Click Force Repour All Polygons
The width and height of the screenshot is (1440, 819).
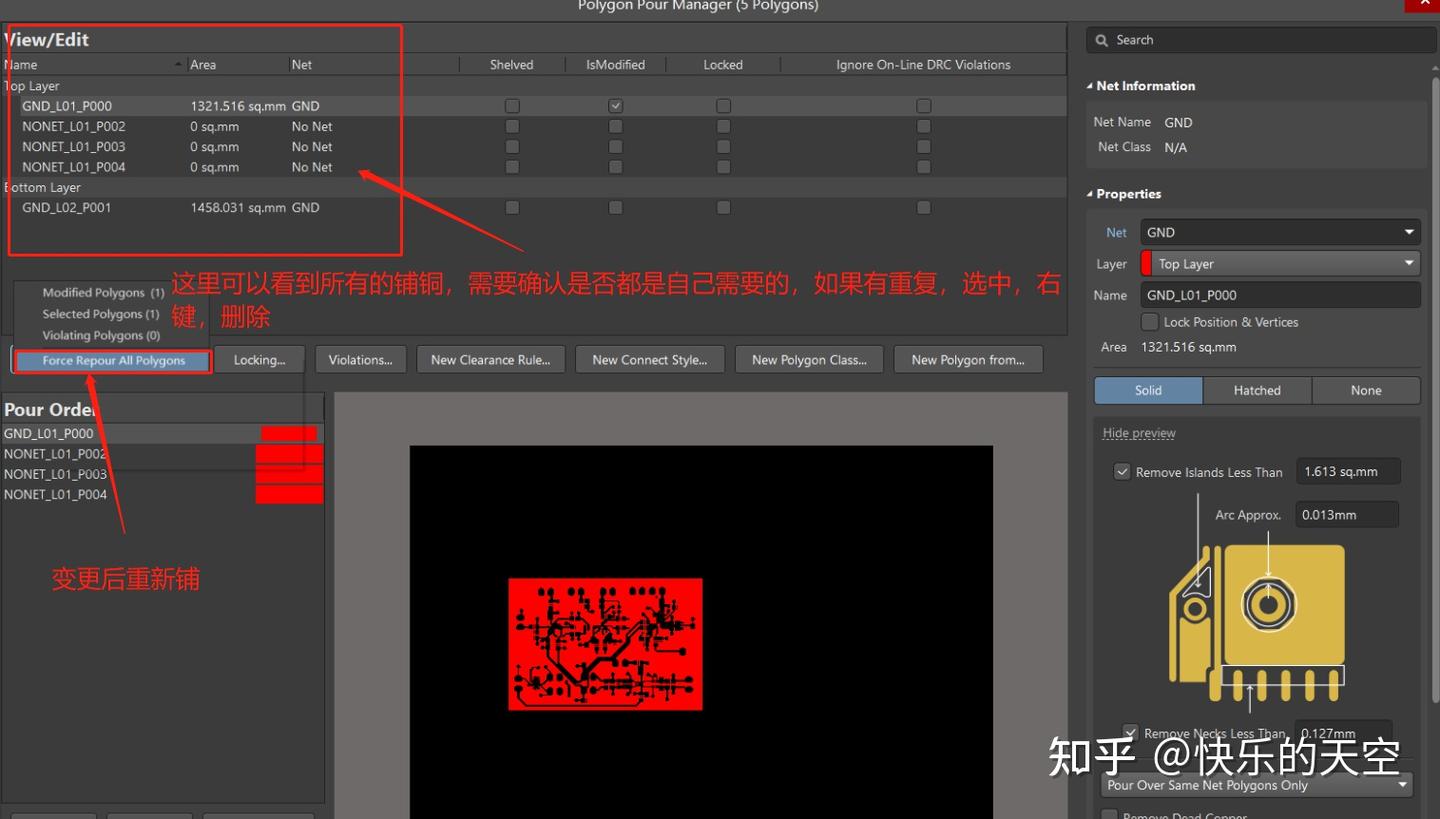[x=112, y=359]
